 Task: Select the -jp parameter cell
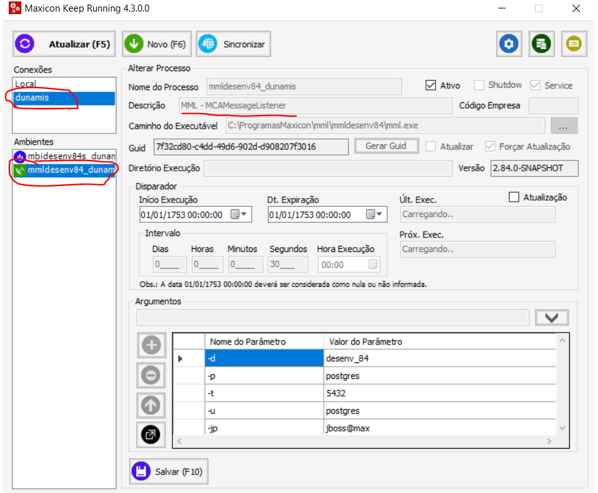click(x=264, y=428)
